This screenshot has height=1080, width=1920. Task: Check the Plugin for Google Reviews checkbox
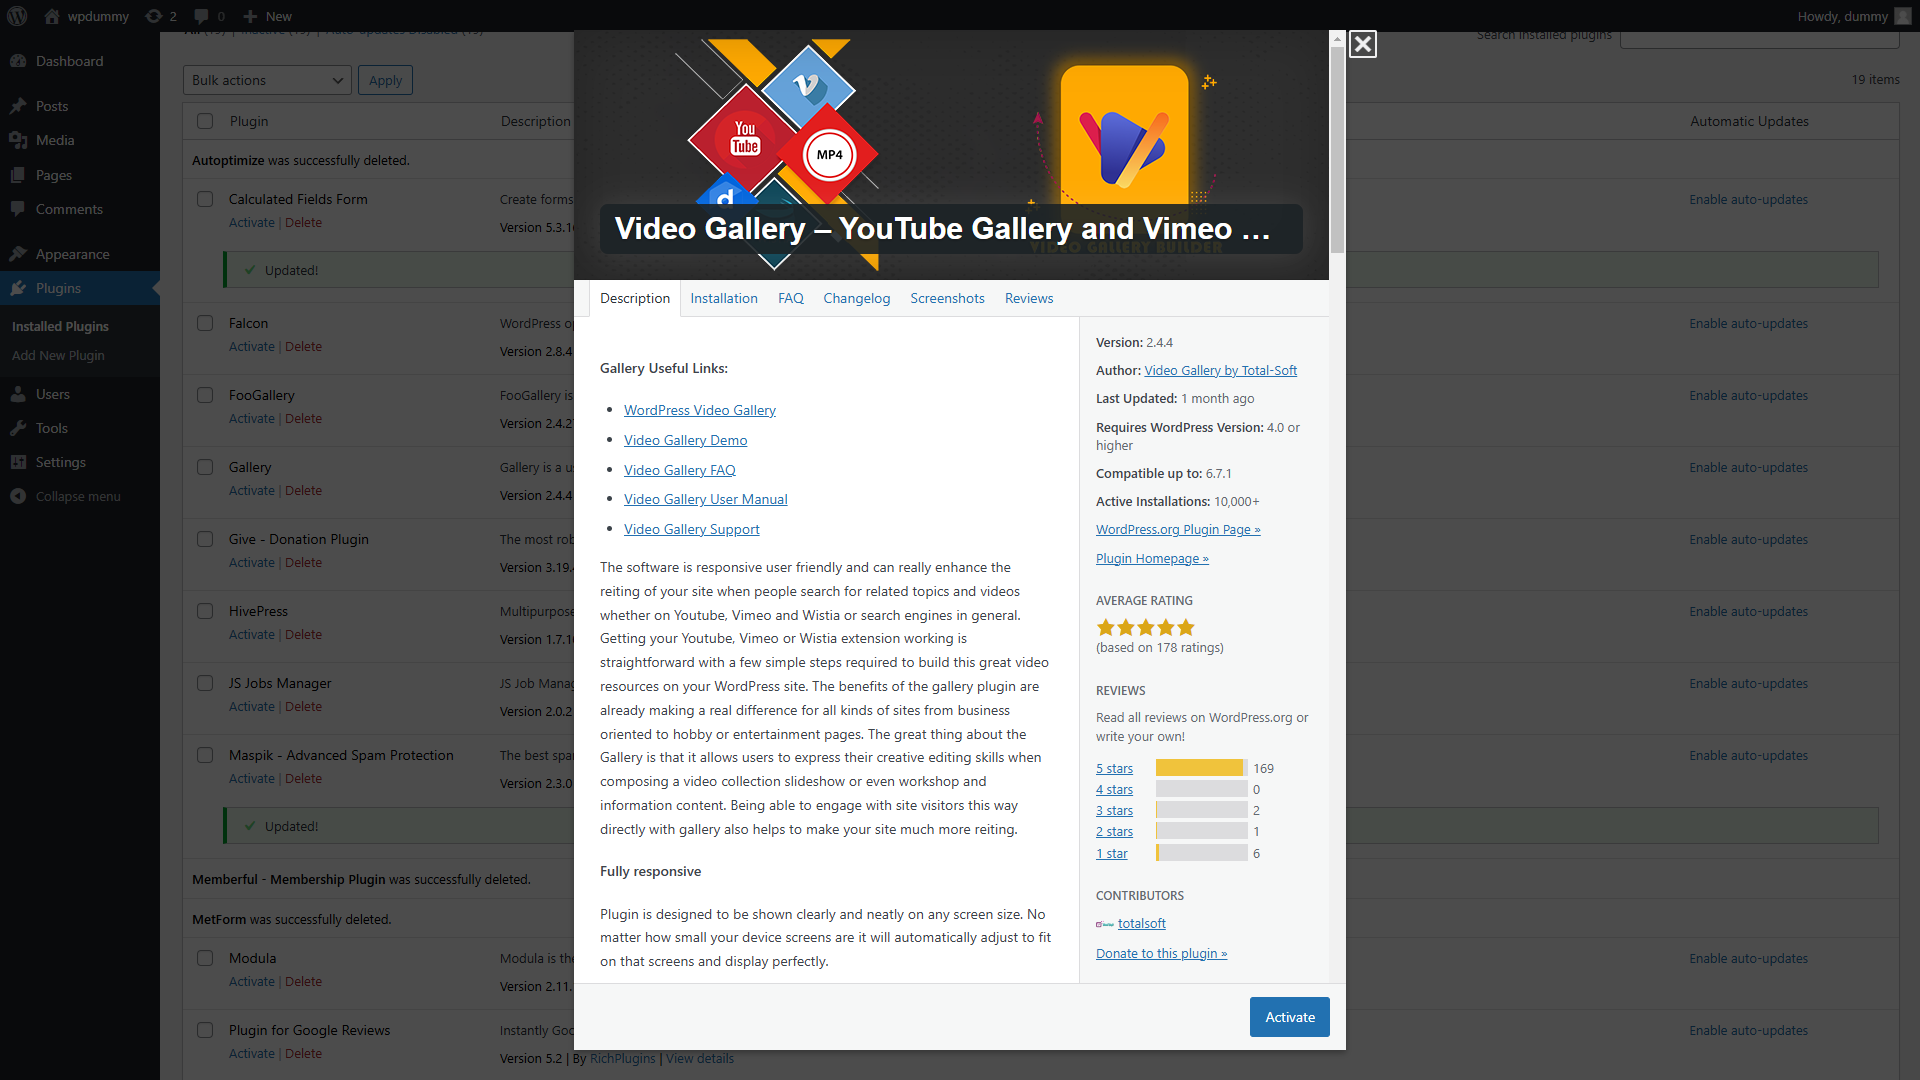205,1030
